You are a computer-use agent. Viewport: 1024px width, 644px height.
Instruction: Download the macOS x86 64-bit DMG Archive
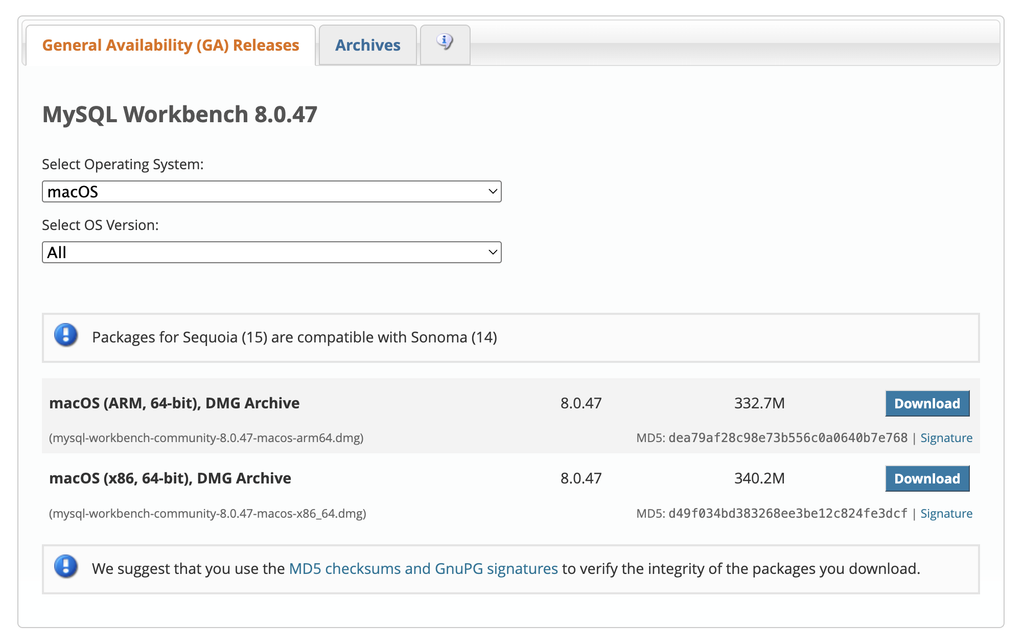[927, 479]
